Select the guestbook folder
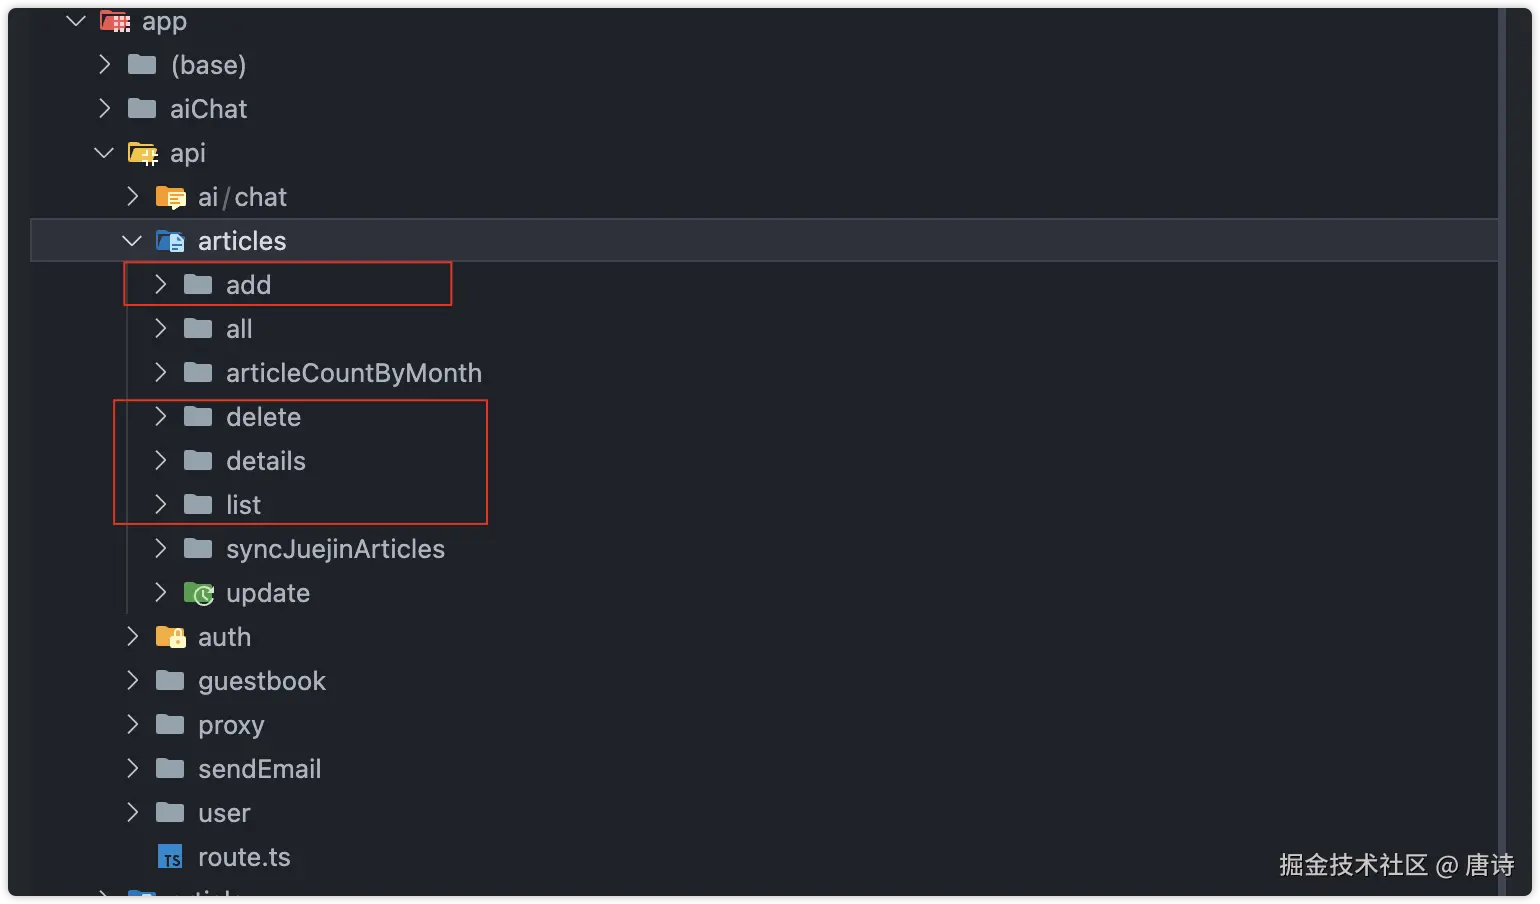The height and width of the screenshot is (904, 1540). tap(262, 681)
